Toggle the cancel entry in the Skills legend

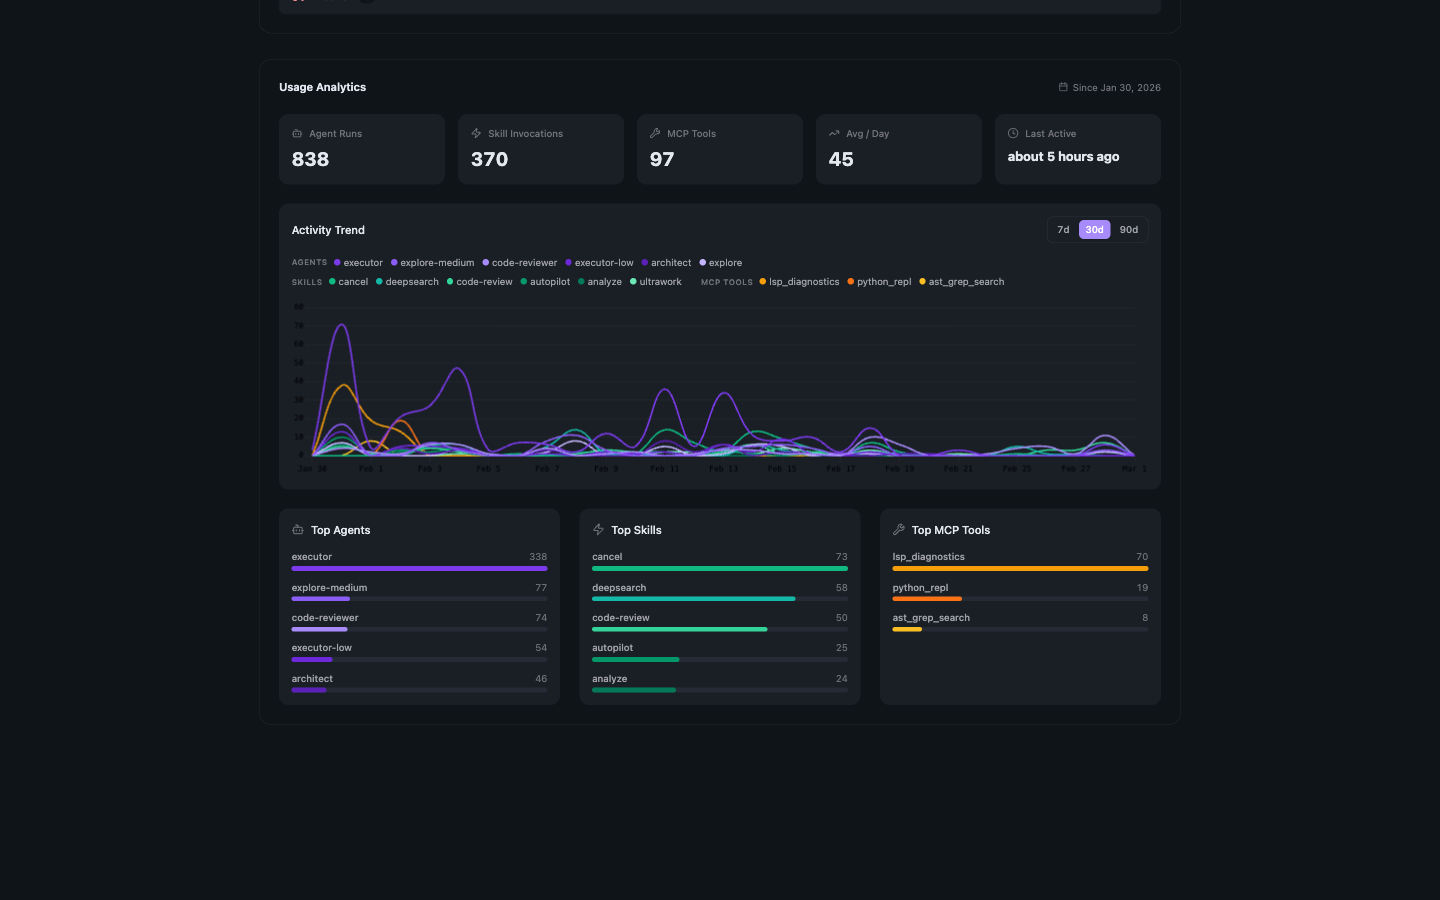(x=349, y=282)
